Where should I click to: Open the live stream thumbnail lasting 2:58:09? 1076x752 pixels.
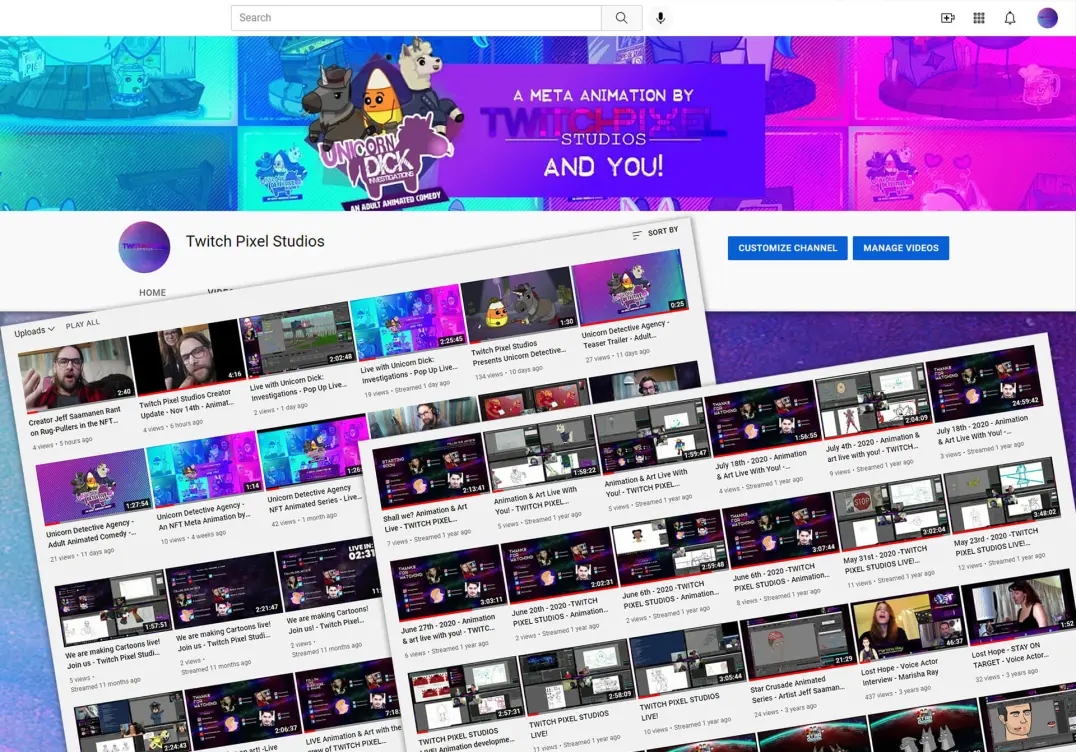pyautogui.click(x=578, y=677)
